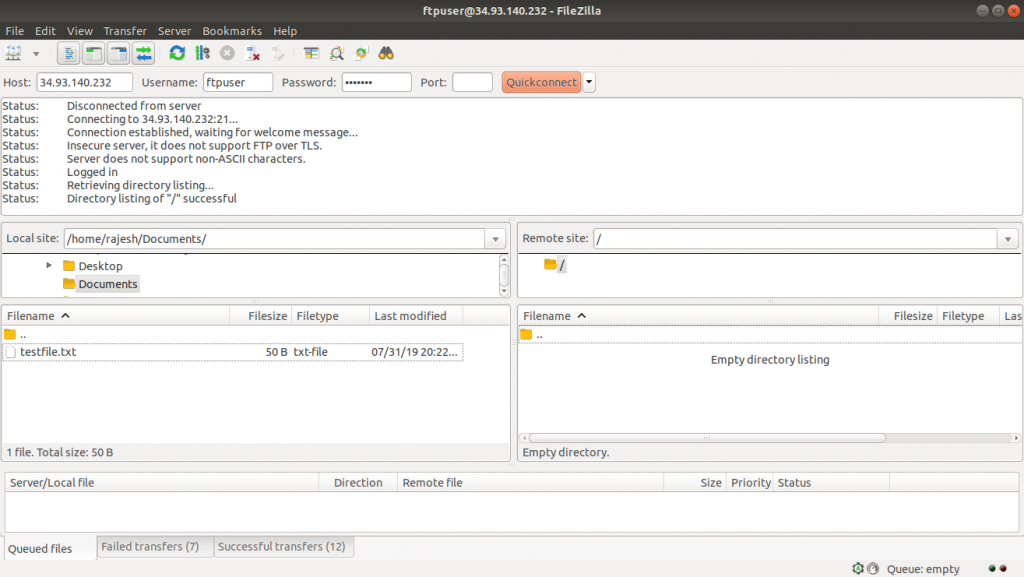Toggle transfer queue display
The image size is (1024, 577).
click(144, 54)
